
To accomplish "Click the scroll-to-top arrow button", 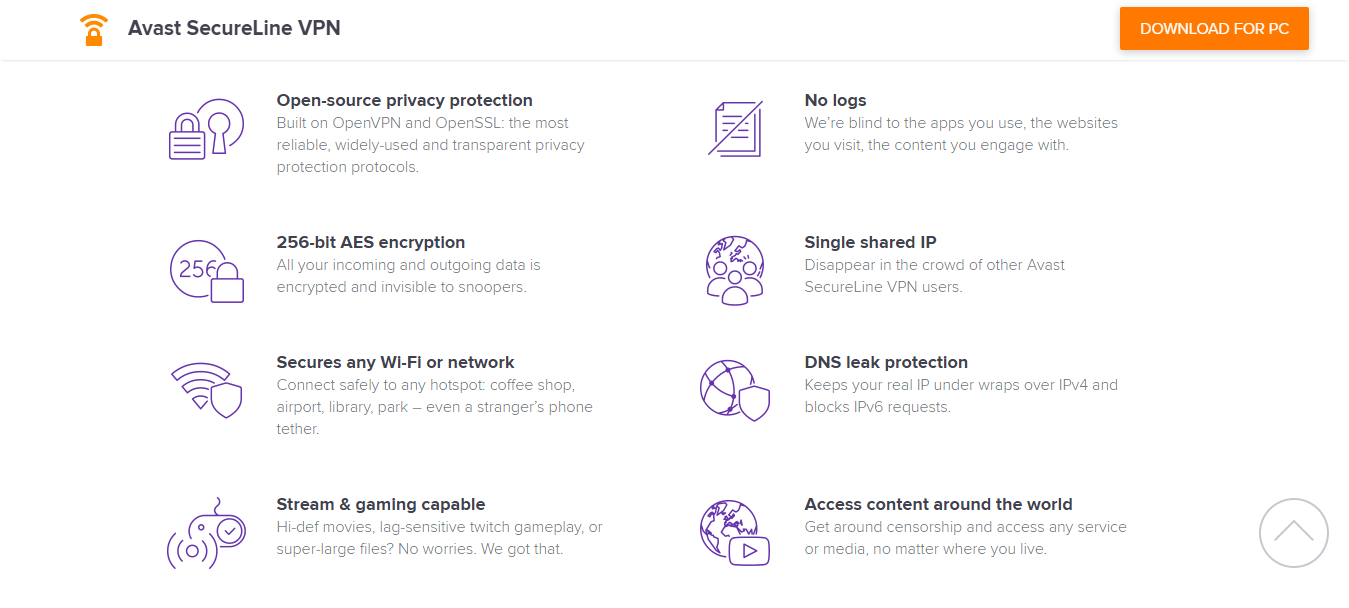I will [x=1293, y=533].
